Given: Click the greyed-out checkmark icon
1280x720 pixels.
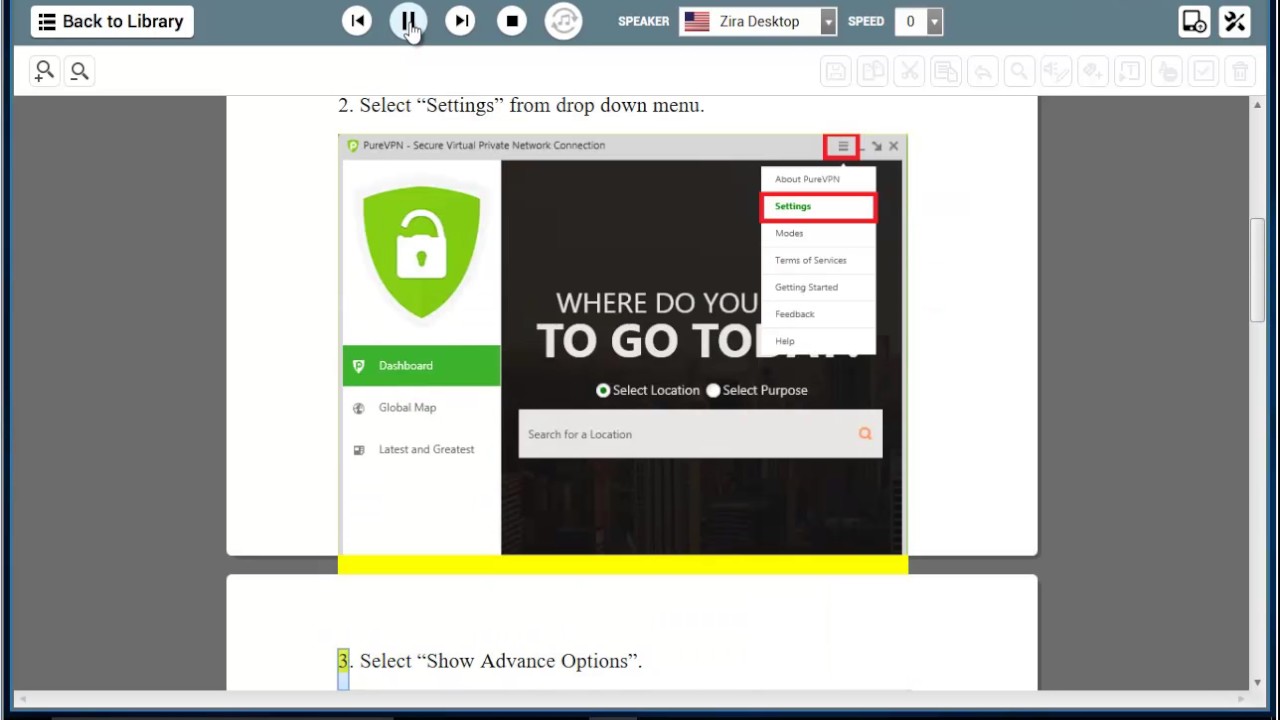Looking at the screenshot, I should point(1203,71).
